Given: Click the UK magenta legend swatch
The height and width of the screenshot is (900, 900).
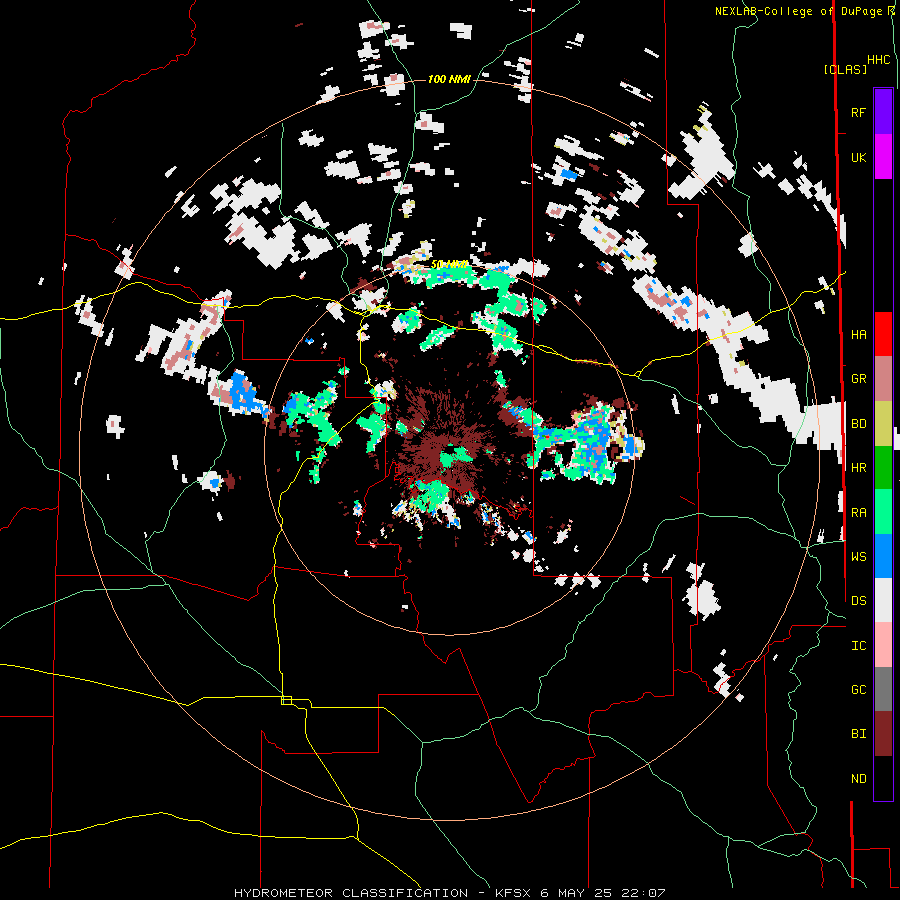Looking at the screenshot, I should pyautogui.click(x=883, y=157).
